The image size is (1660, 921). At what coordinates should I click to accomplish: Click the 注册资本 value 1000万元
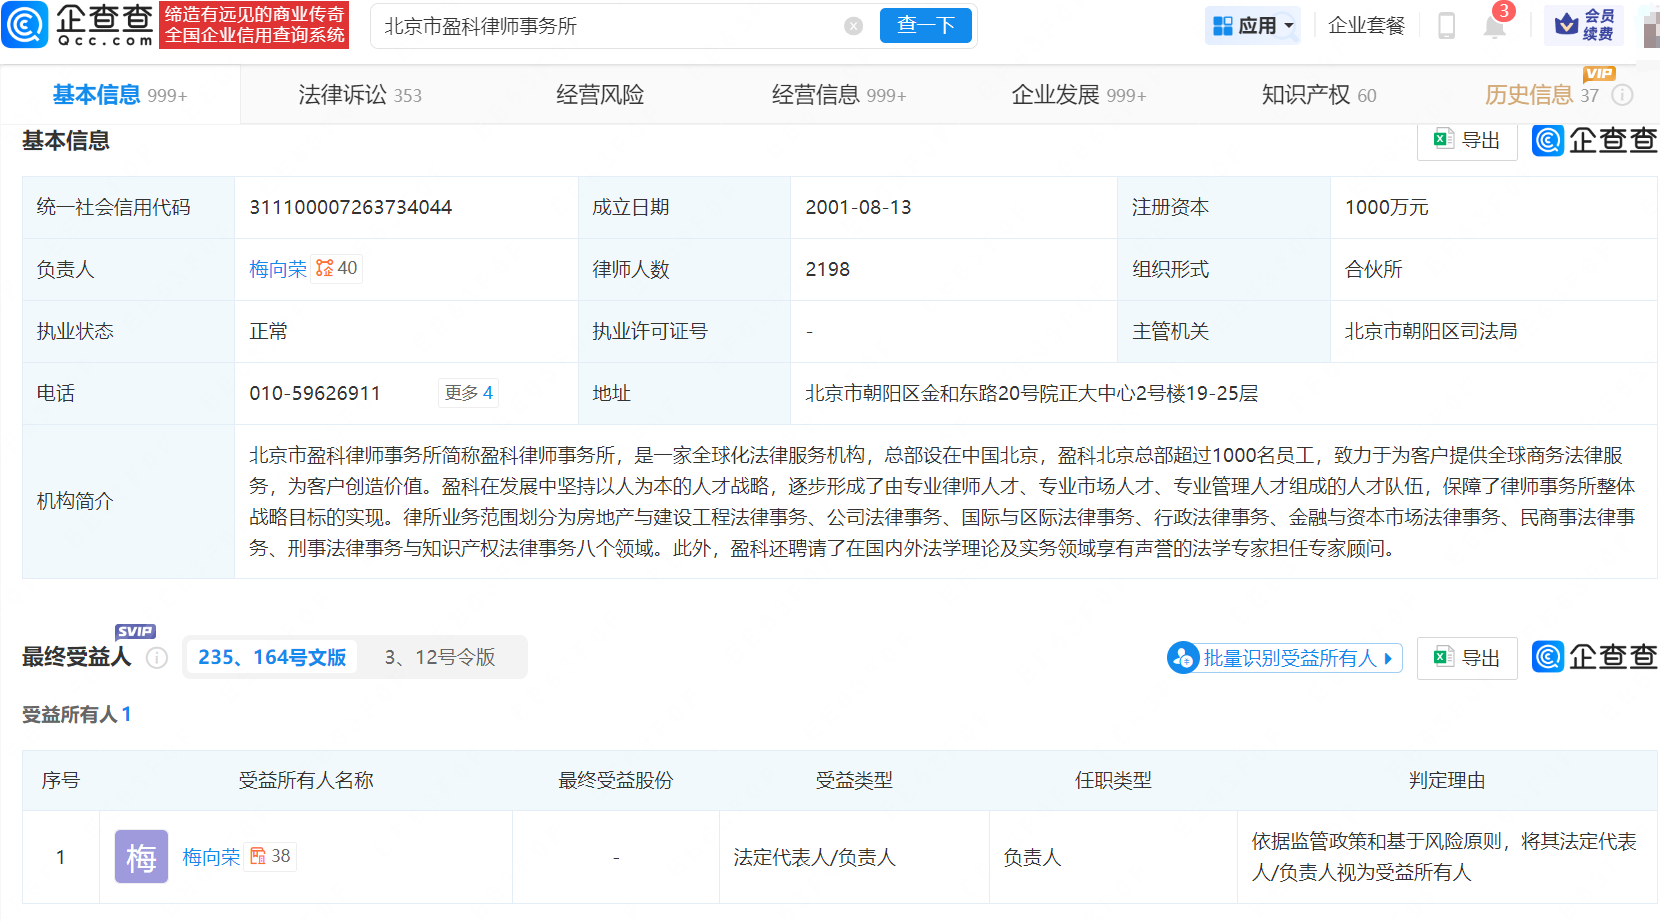tap(1386, 207)
